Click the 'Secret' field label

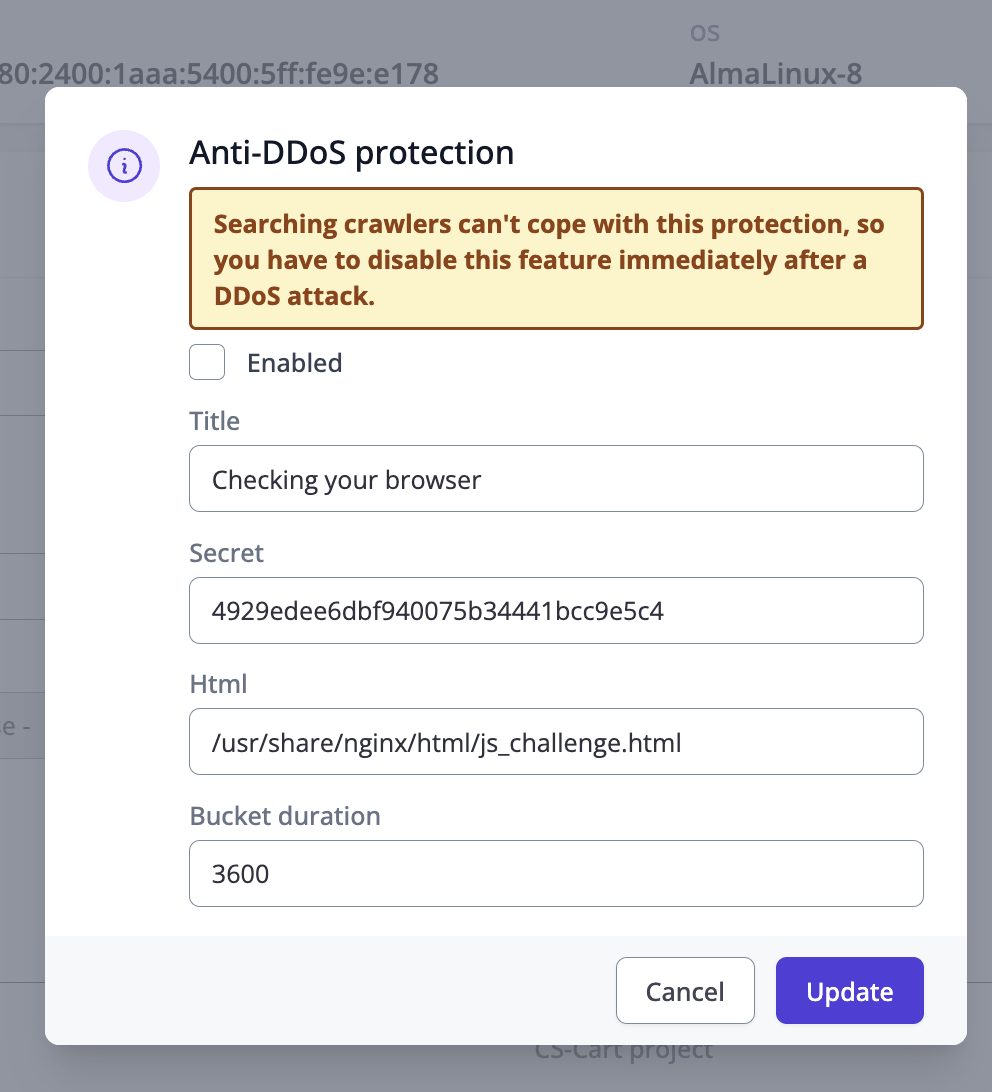pyautogui.click(x=227, y=553)
